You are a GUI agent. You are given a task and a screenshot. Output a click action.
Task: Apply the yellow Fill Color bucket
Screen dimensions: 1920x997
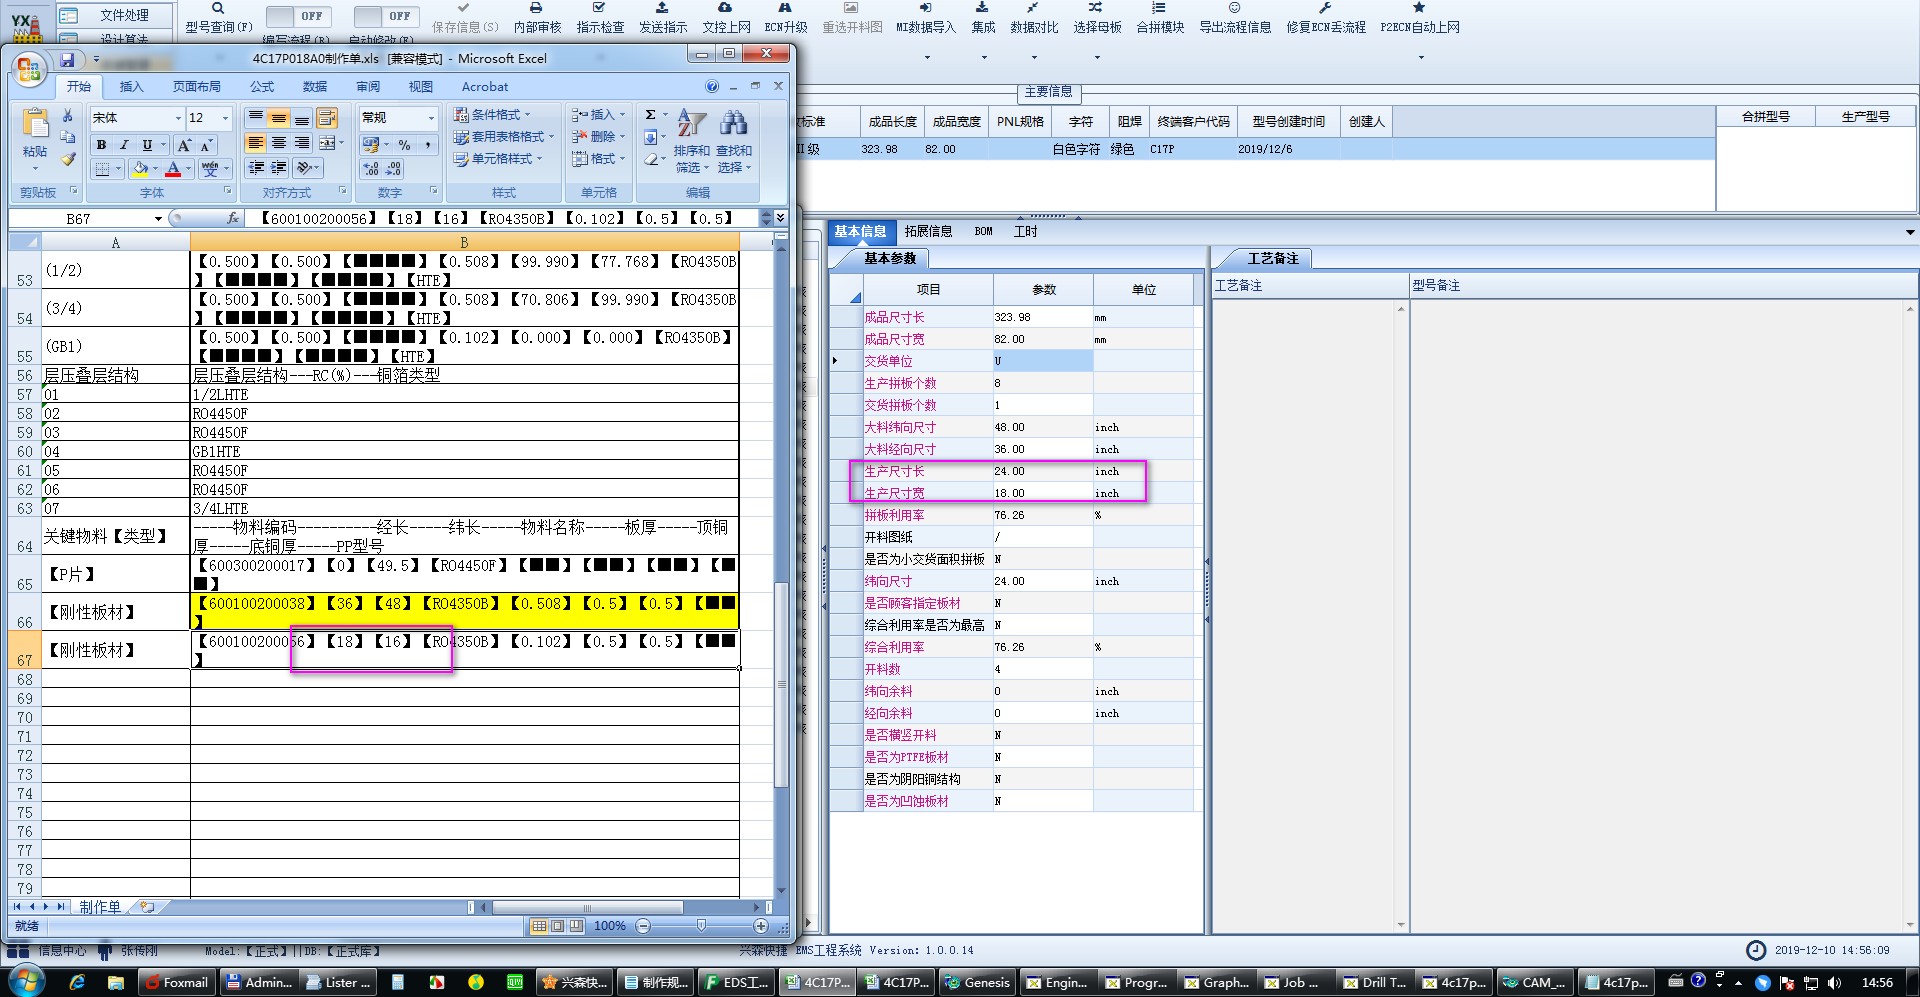(x=141, y=168)
